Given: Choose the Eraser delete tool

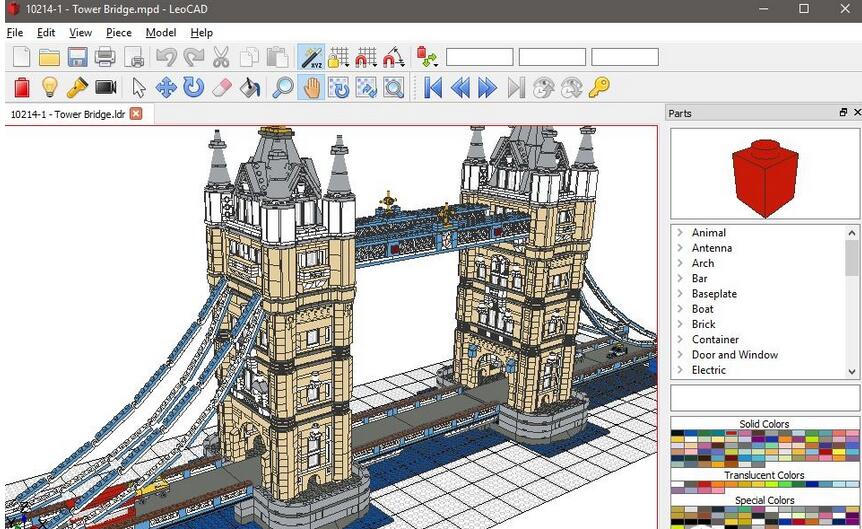Looking at the screenshot, I should pos(222,88).
